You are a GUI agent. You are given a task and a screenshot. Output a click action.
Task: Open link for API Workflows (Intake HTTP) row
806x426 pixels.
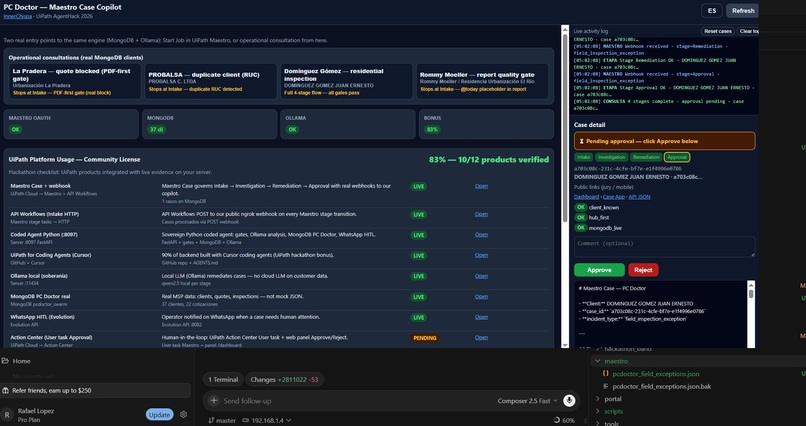tap(481, 214)
